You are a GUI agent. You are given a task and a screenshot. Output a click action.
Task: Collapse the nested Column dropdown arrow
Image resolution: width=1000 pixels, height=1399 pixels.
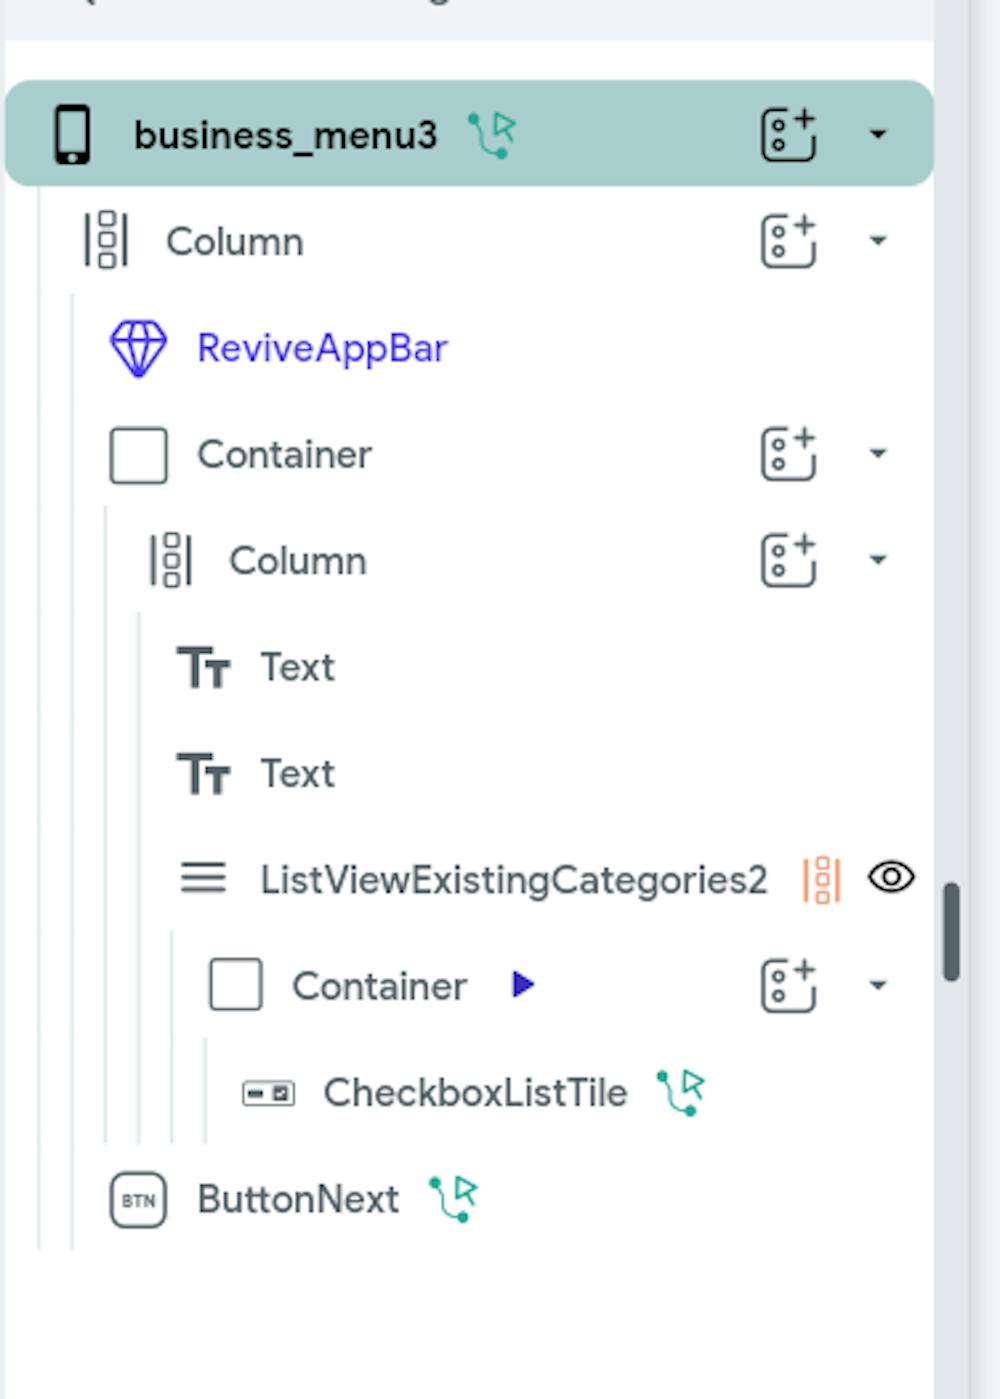click(878, 560)
